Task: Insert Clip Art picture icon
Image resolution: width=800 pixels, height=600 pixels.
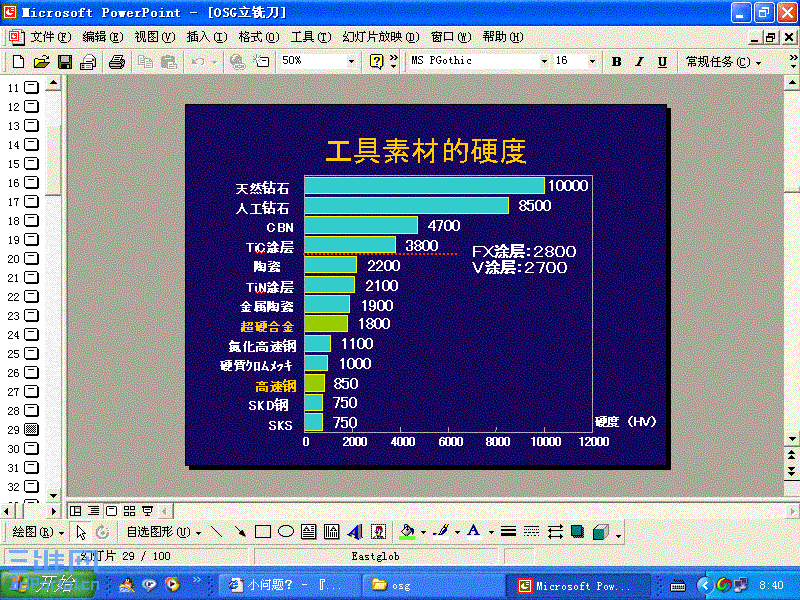Action: point(378,532)
